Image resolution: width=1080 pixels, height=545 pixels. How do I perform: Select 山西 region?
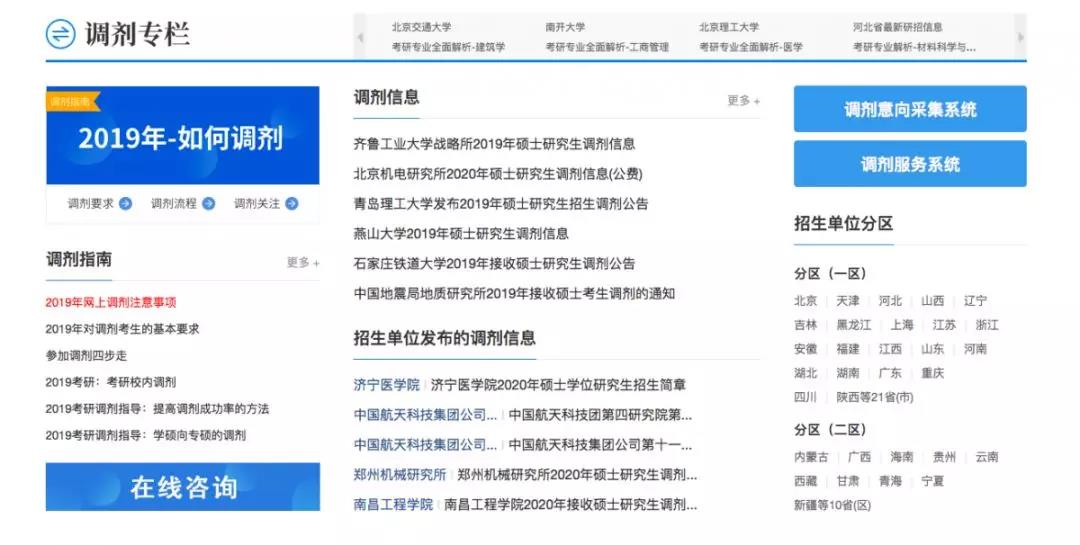(933, 301)
